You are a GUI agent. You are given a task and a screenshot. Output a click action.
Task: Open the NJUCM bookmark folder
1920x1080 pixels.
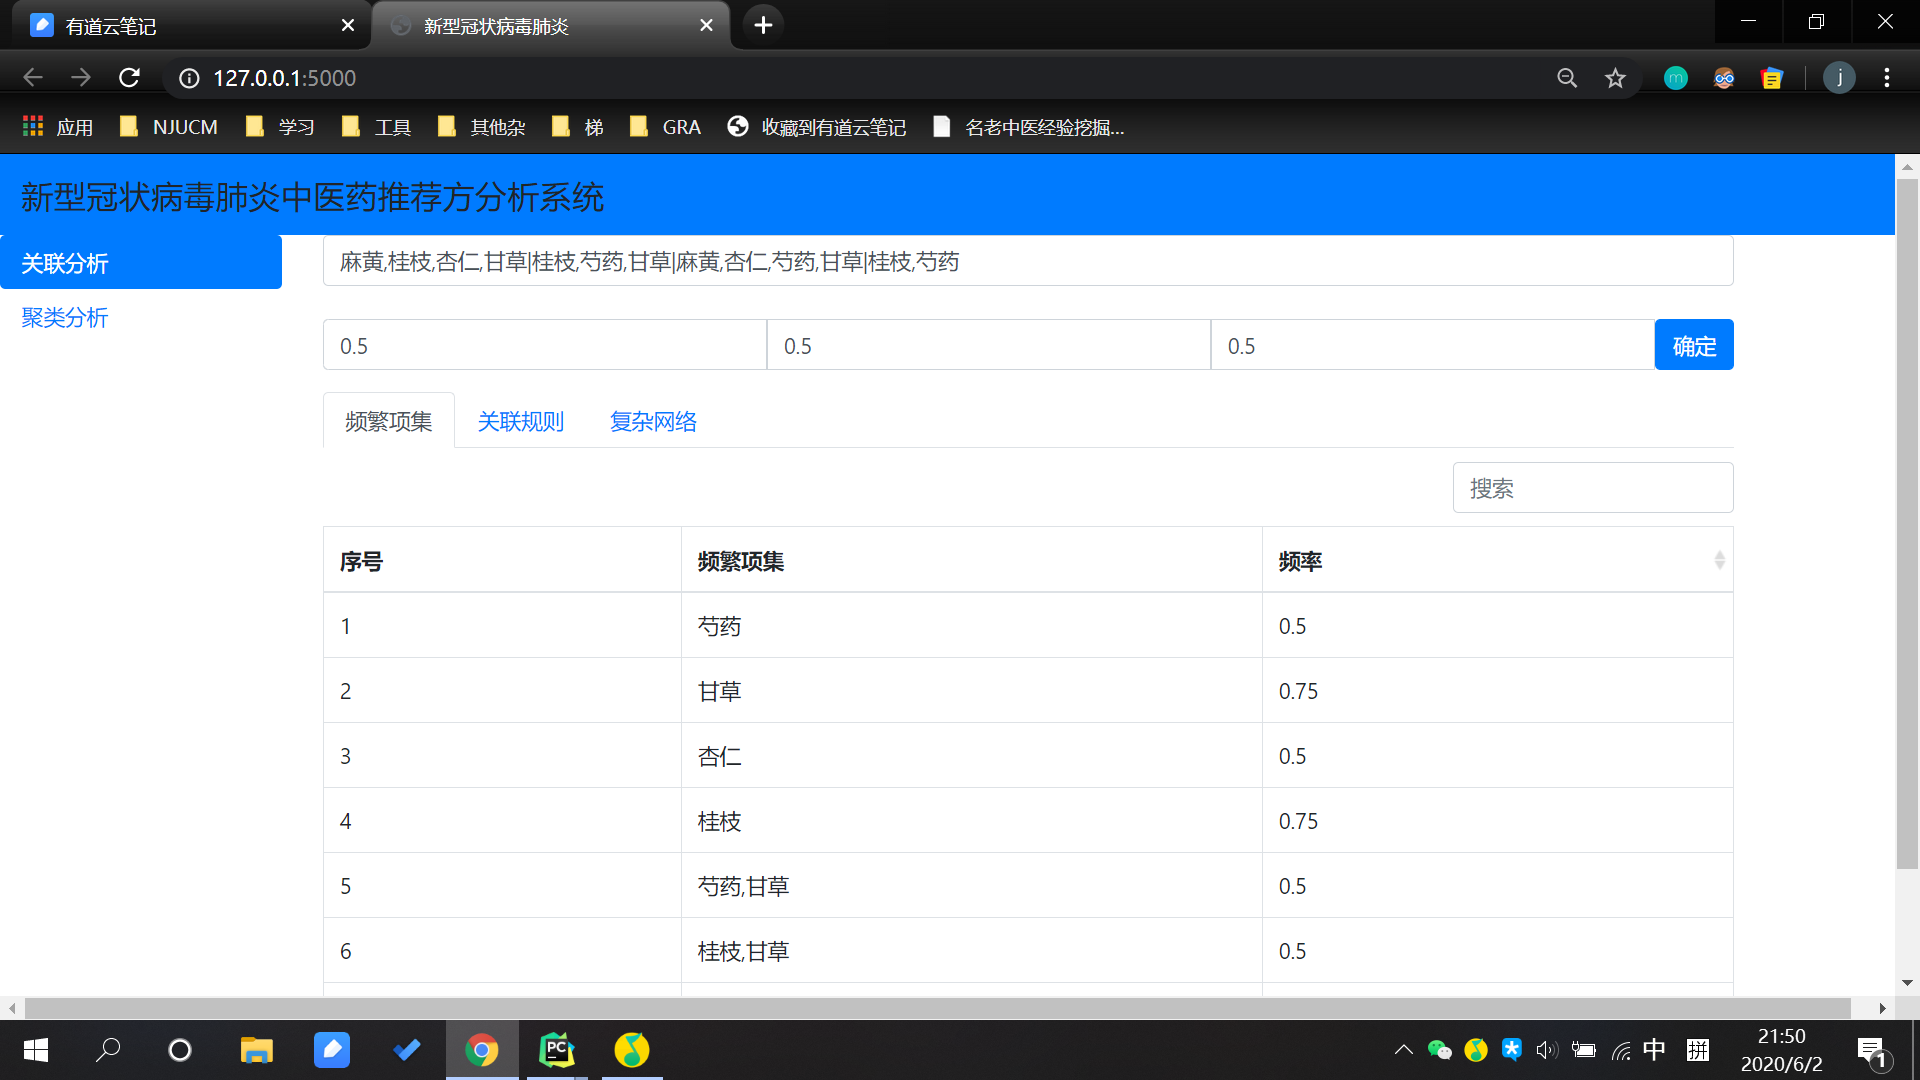click(168, 127)
